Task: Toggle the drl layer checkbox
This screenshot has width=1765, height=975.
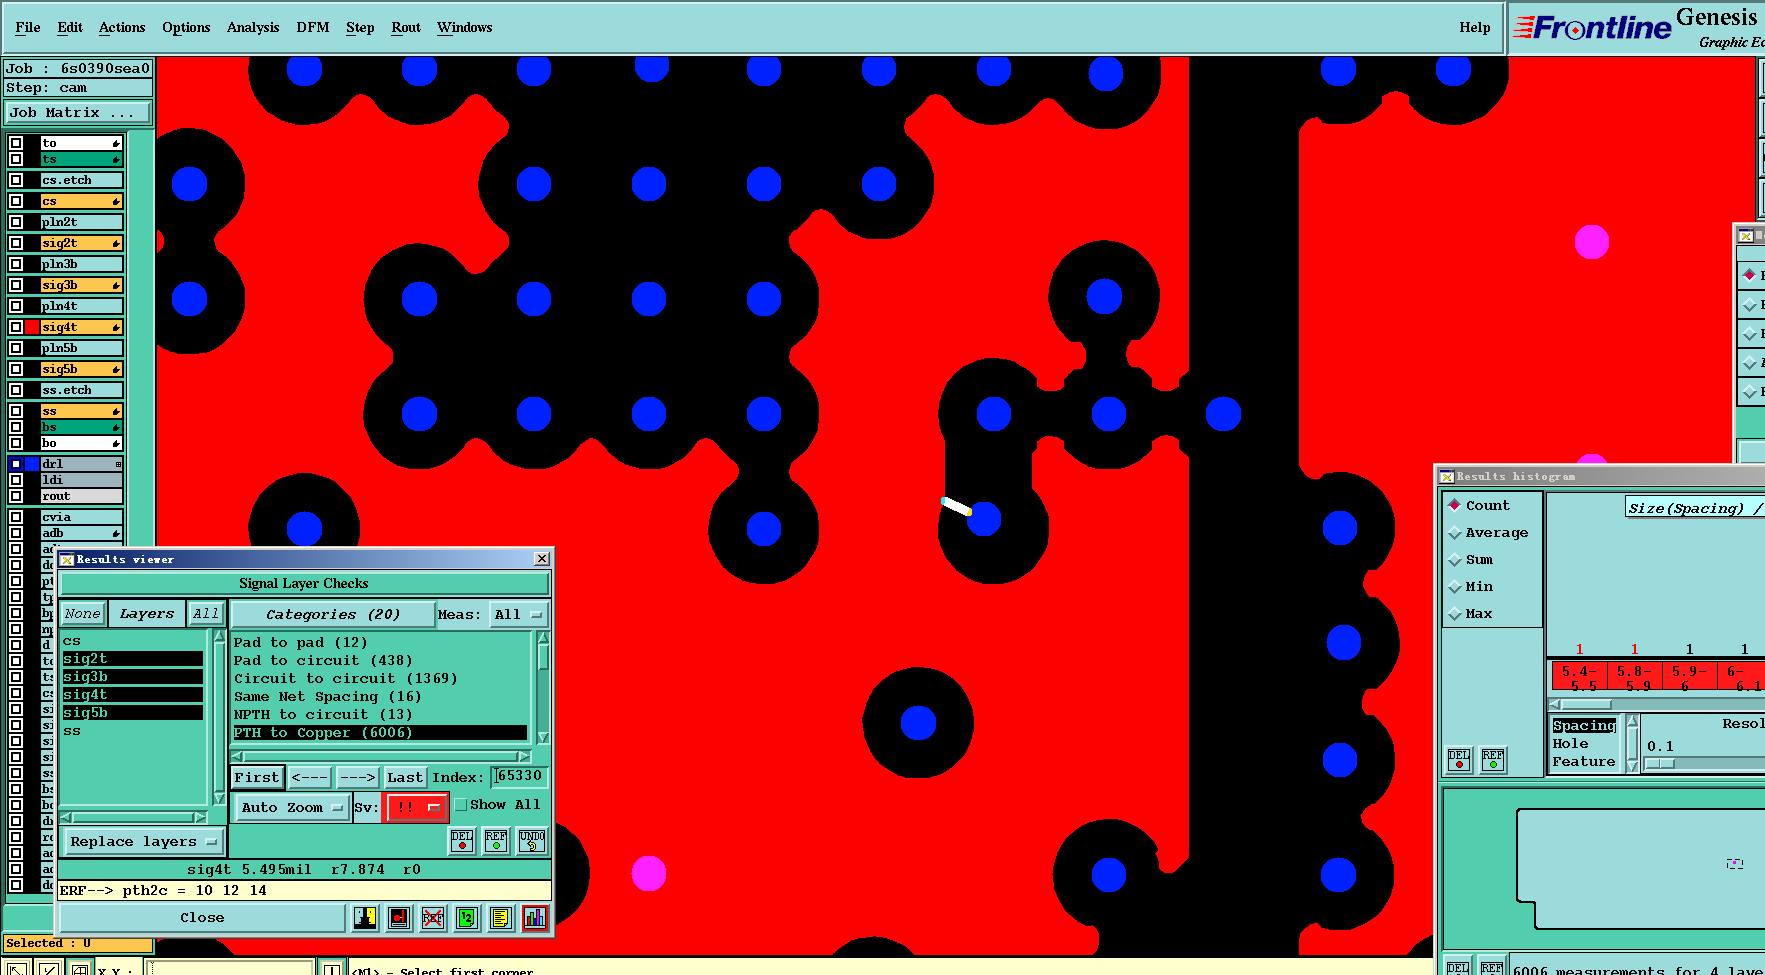Action: (x=16, y=464)
